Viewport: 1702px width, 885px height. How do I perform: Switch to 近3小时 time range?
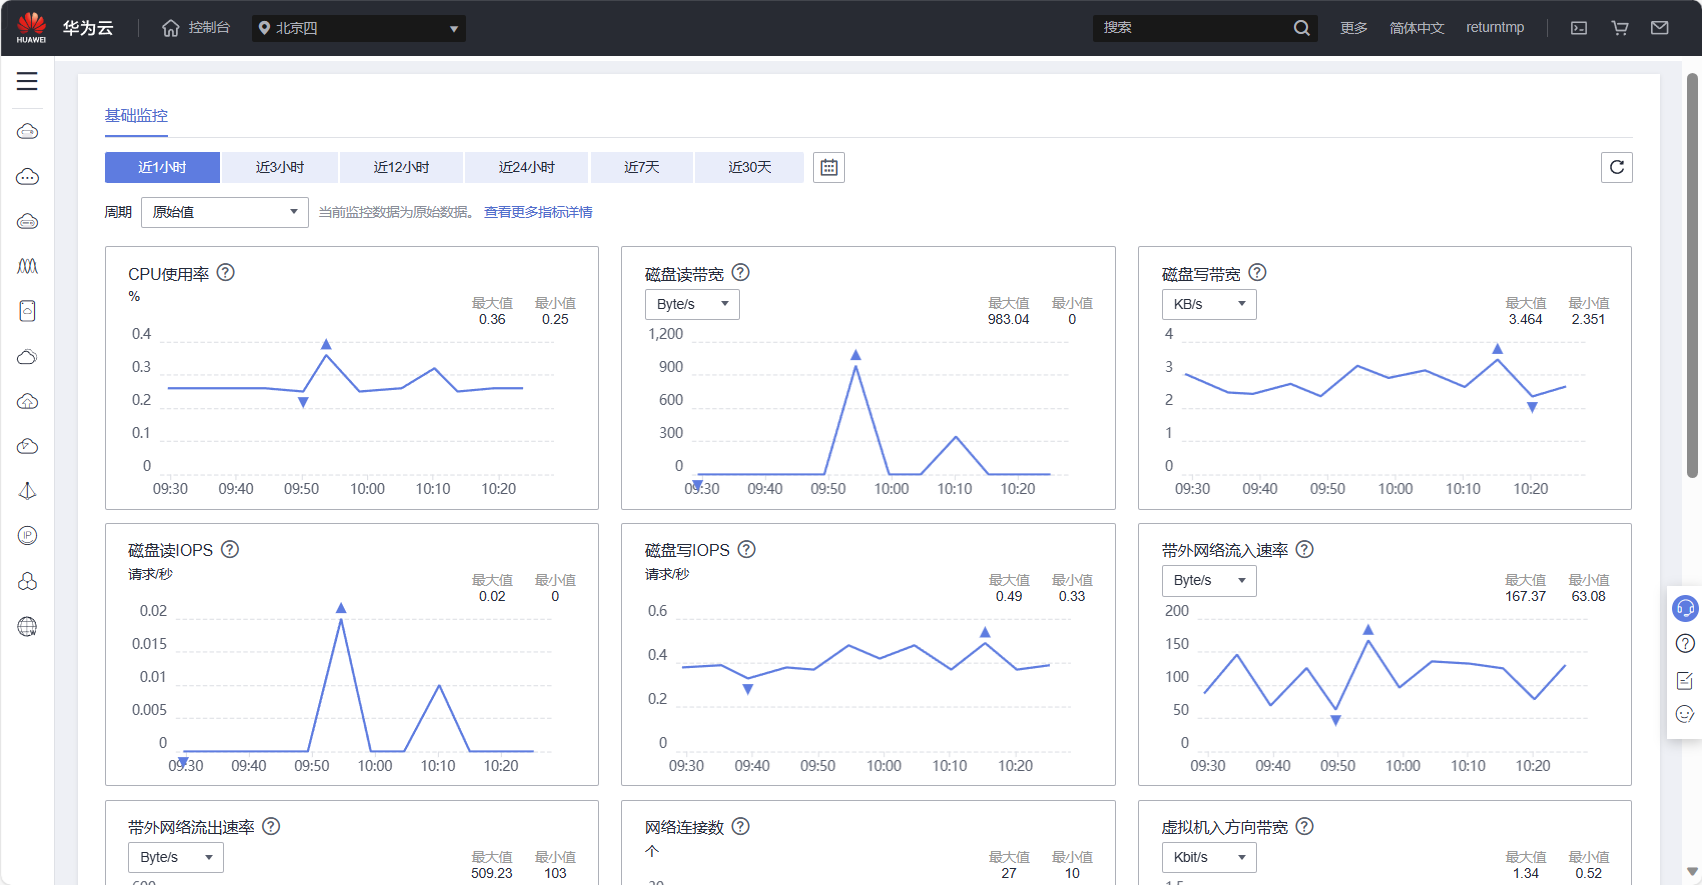[x=280, y=167]
